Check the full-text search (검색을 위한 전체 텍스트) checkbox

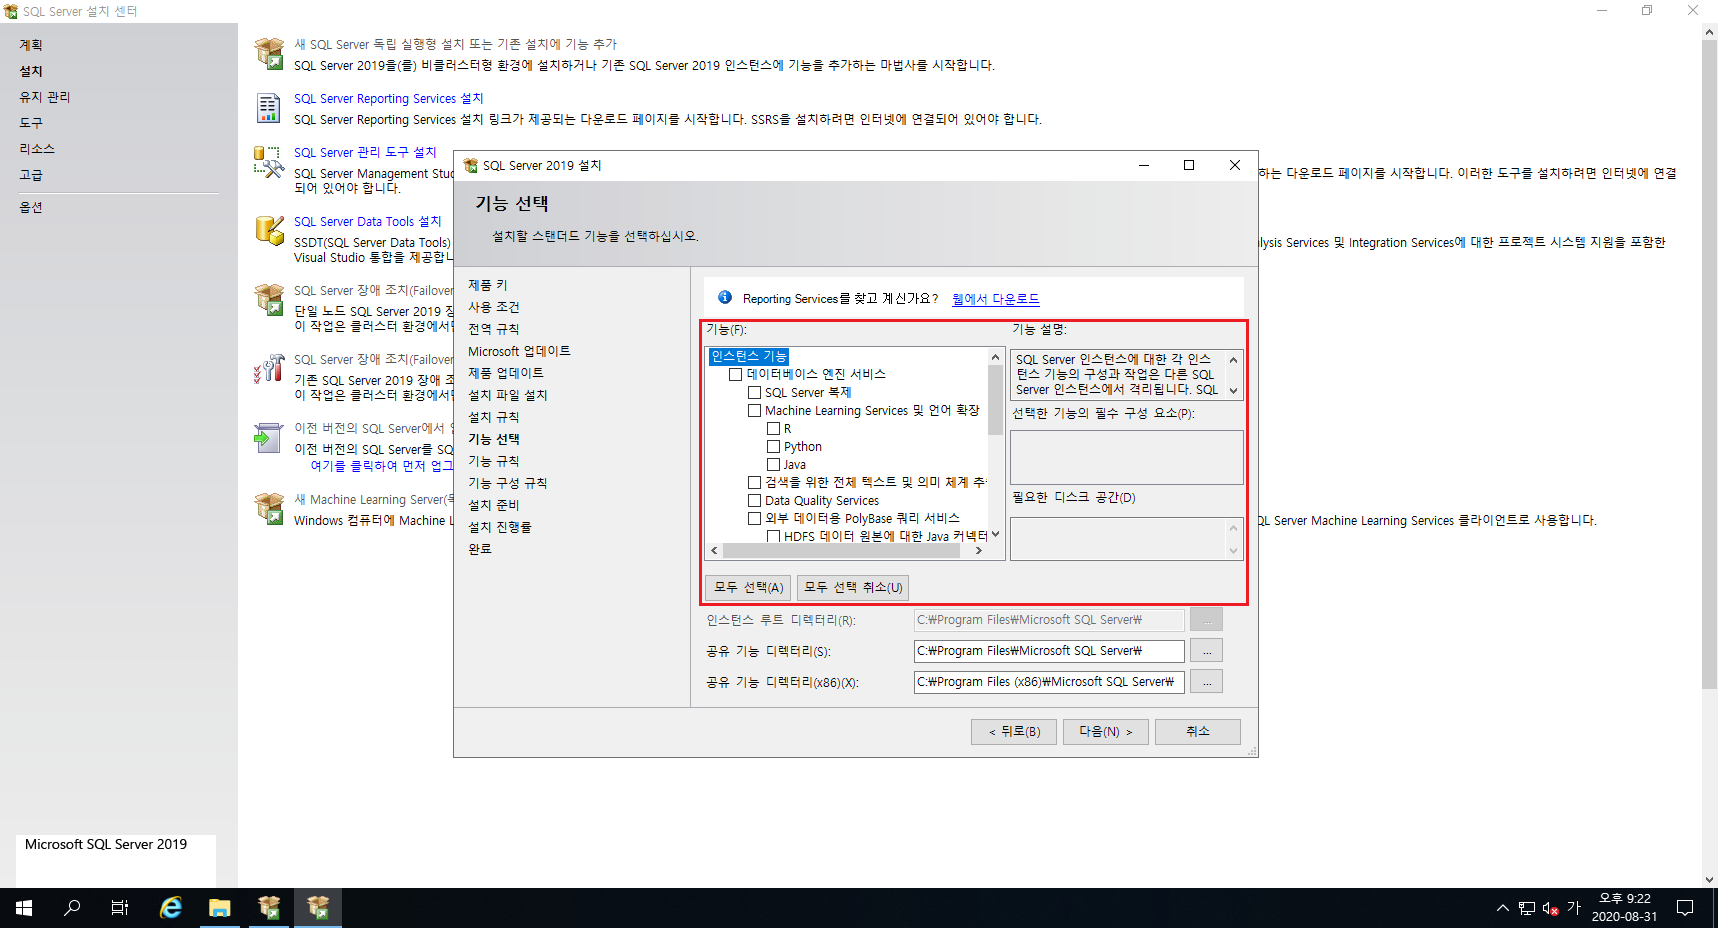pyautogui.click(x=755, y=482)
